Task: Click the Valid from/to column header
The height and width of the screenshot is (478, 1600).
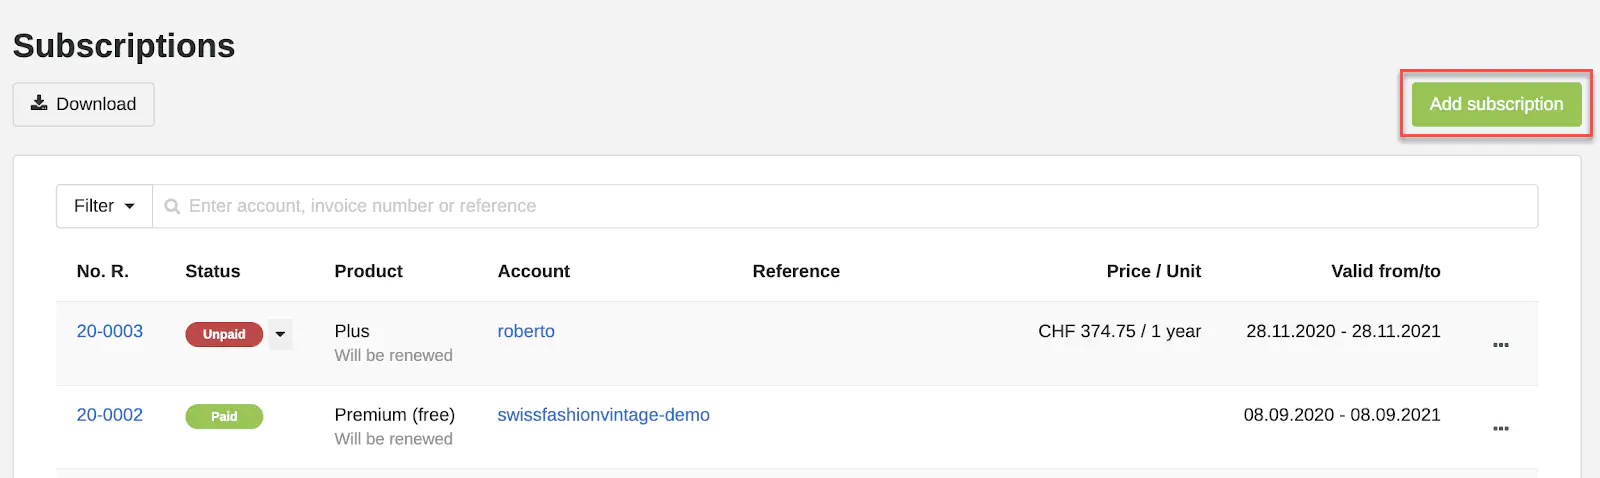Action: click(1385, 271)
